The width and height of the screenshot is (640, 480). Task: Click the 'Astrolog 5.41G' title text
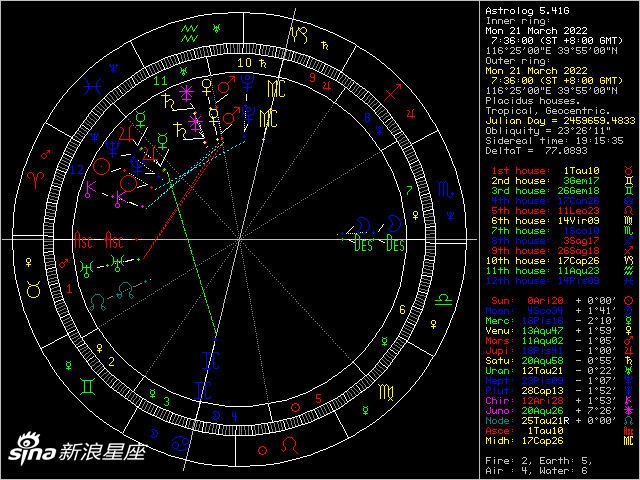pyautogui.click(x=527, y=11)
